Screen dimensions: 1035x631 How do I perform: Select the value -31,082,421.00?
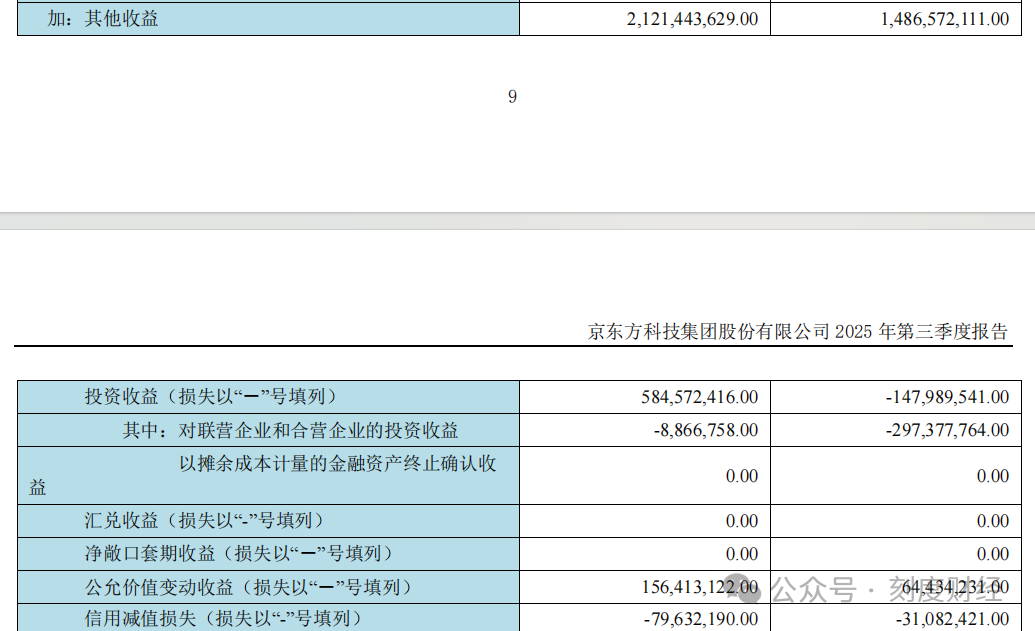pos(947,620)
